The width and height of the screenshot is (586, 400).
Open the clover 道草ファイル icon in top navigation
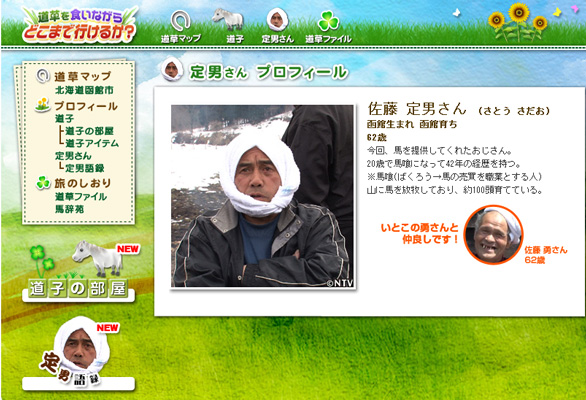[x=328, y=21]
